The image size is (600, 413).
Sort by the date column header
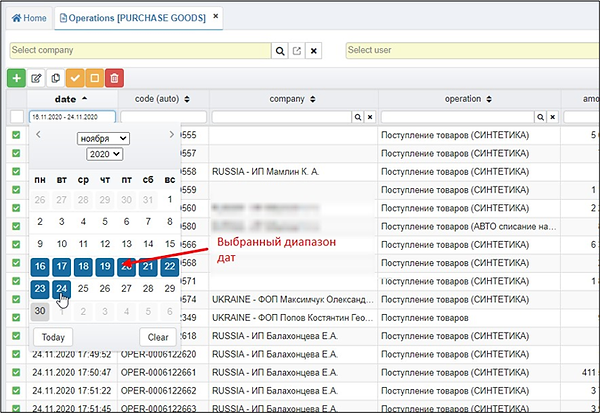(71, 99)
